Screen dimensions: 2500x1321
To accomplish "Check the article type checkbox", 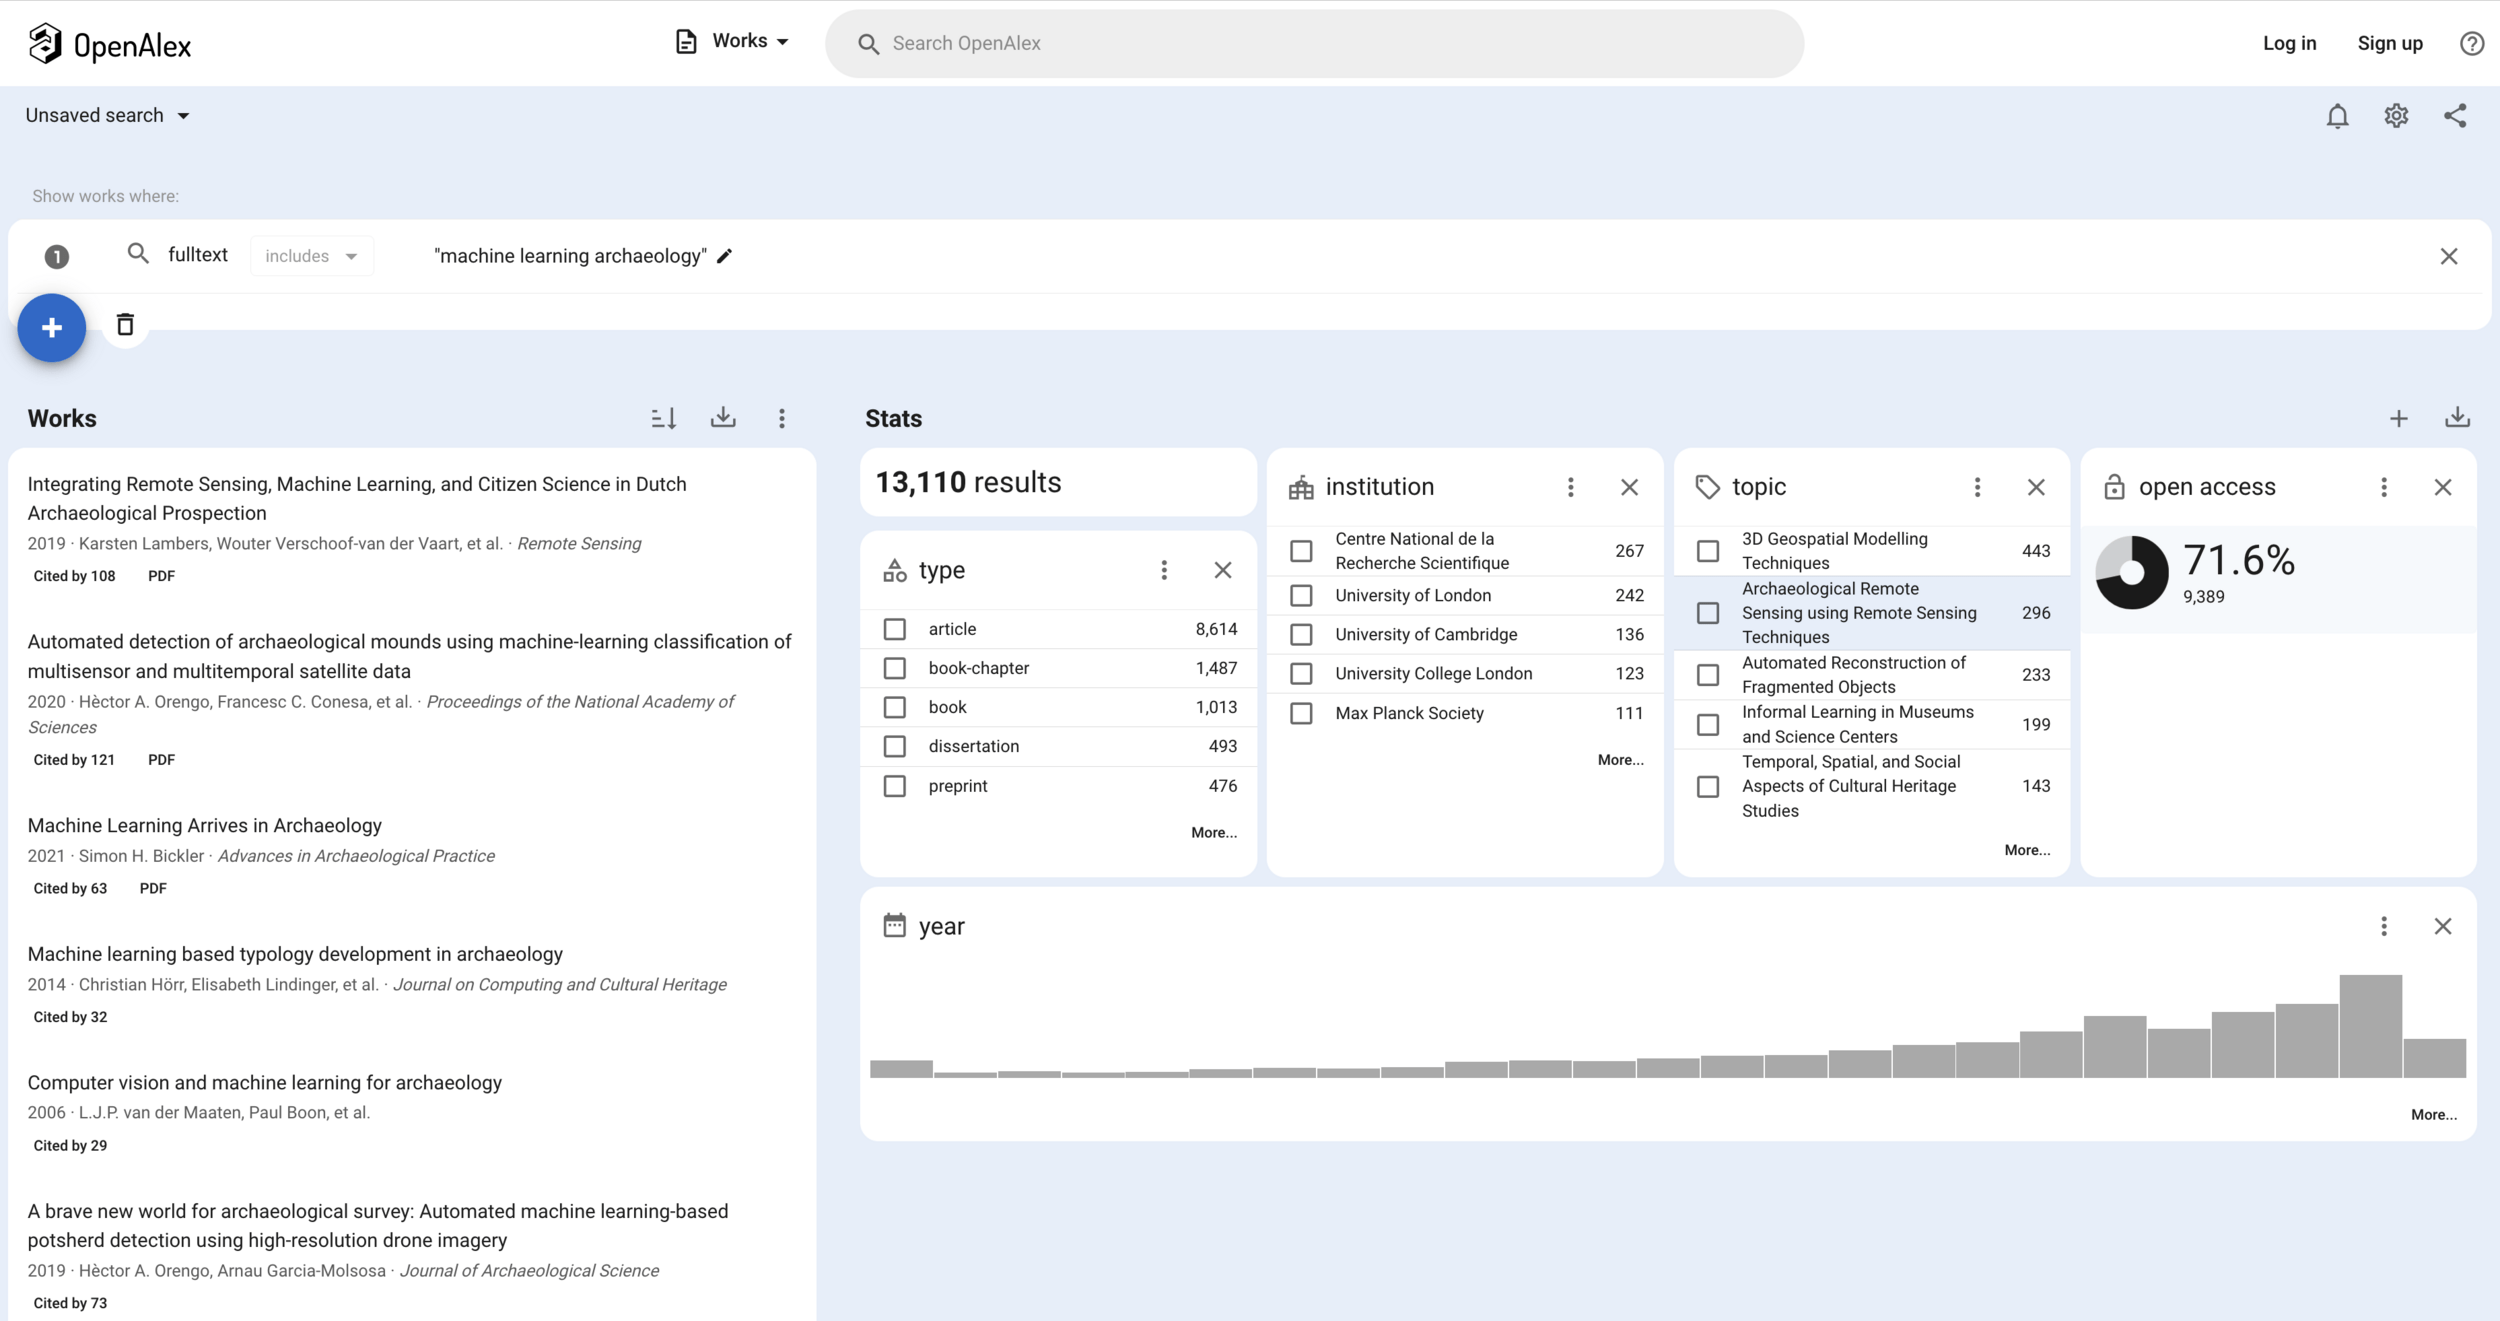I will click(895, 629).
